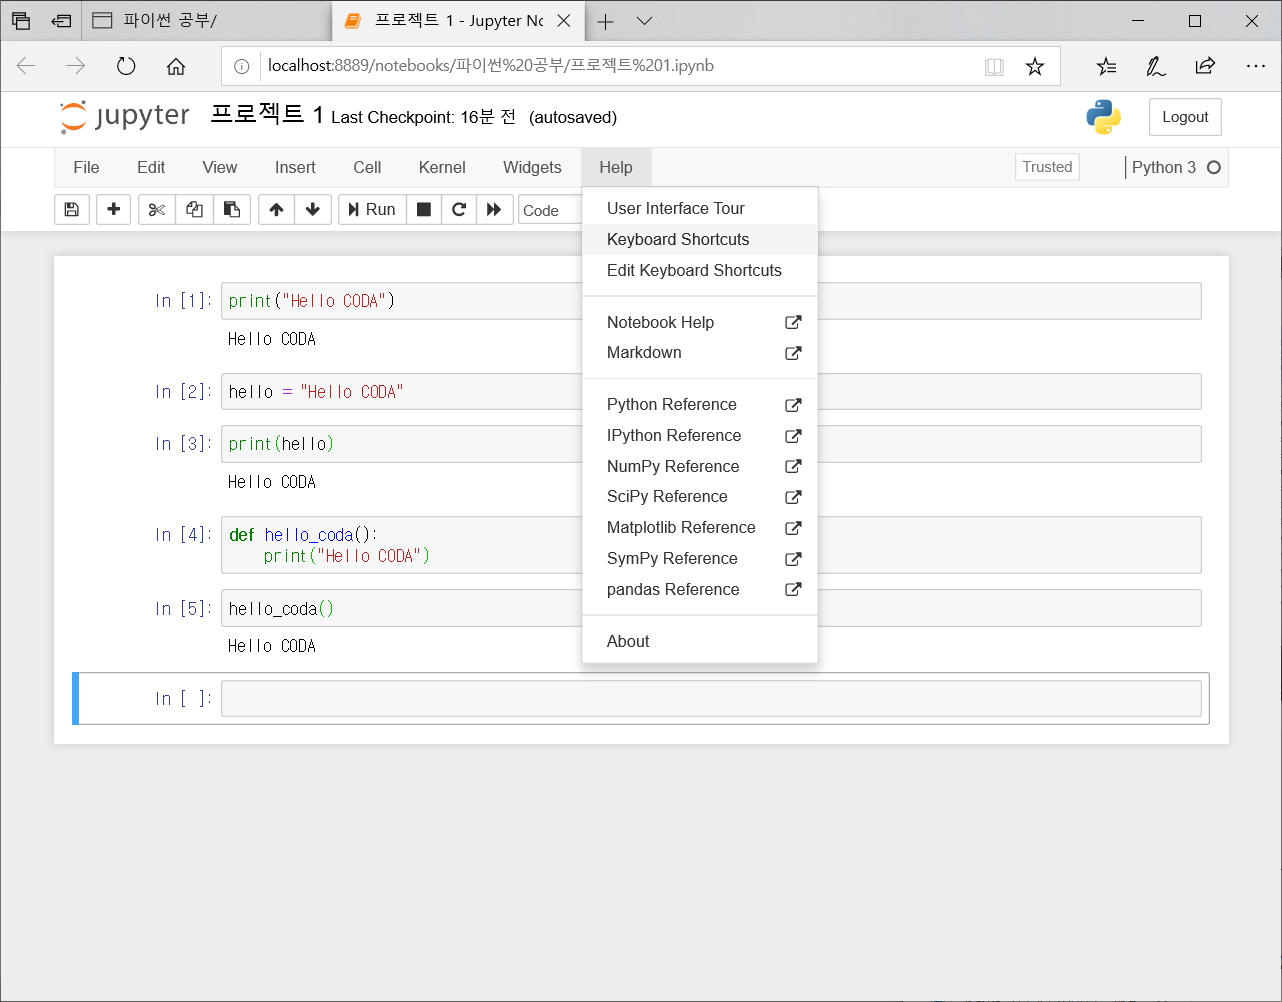Move selected cell down arrow
The image size is (1282, 1002).
coord(313,210)
